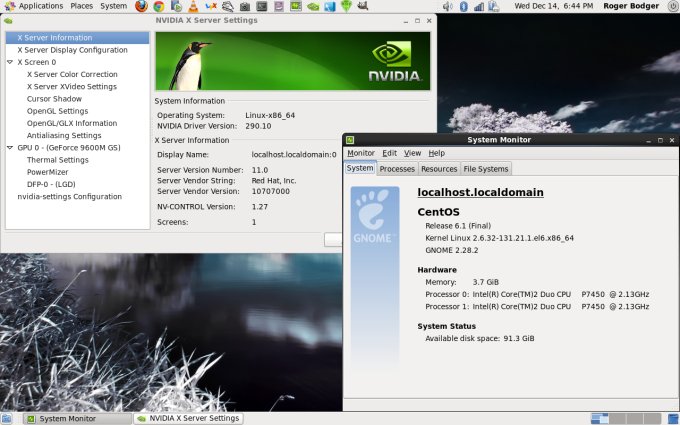Open the media player launcher with play arrow
The height and width of the screenshot is (425, 680).
(x=176, y=6)
